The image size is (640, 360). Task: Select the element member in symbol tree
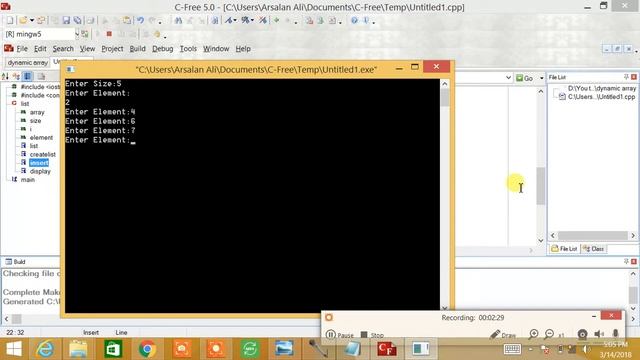41,138
